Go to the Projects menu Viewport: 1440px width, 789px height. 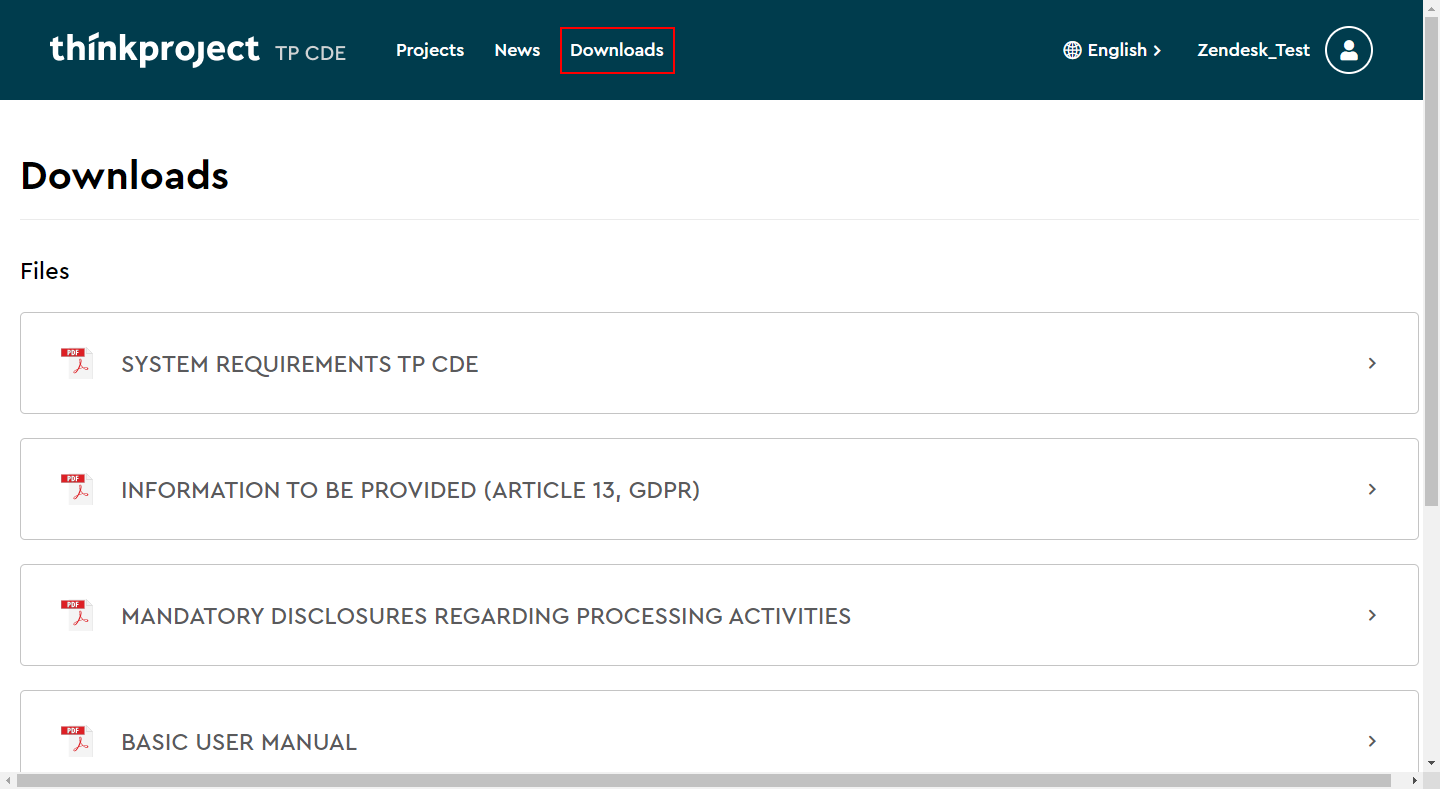[x=430, y=50]
